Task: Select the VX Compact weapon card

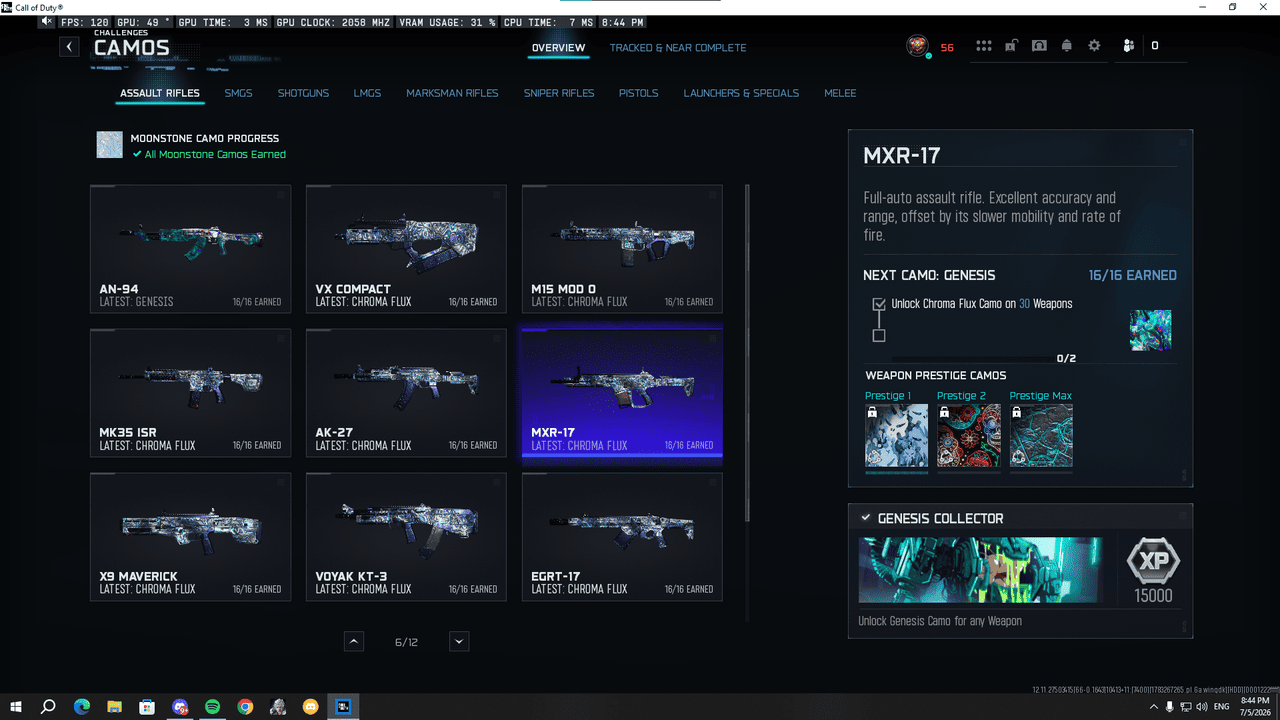Action: pyautogui.click(x=406, y=249)
